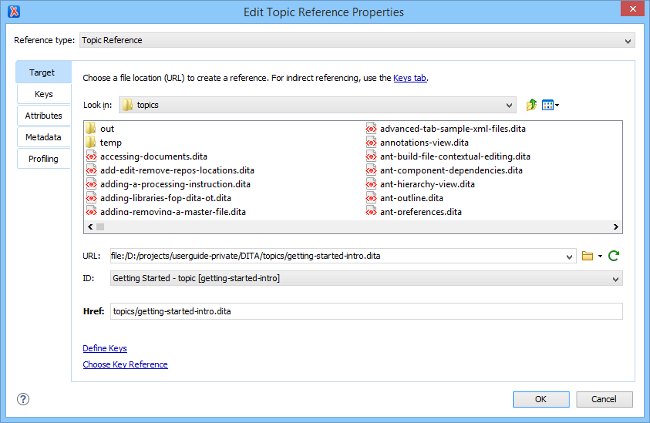The image size is (650, 423).
Task: Open the Look in folder dropdown
Action: coord(509,104)
